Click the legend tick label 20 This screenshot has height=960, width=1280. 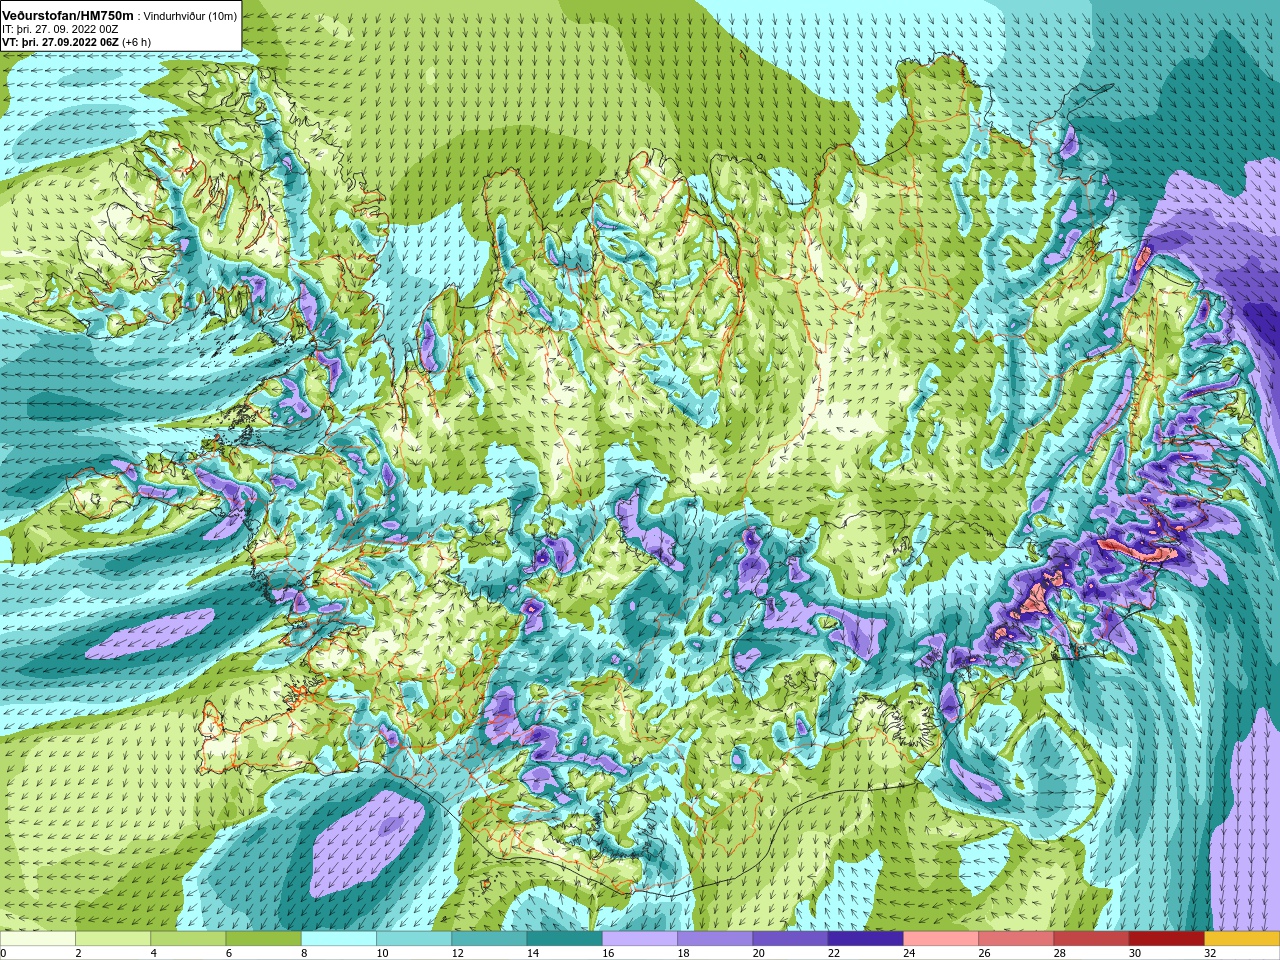pyautogui.click(x=758, y=954)
